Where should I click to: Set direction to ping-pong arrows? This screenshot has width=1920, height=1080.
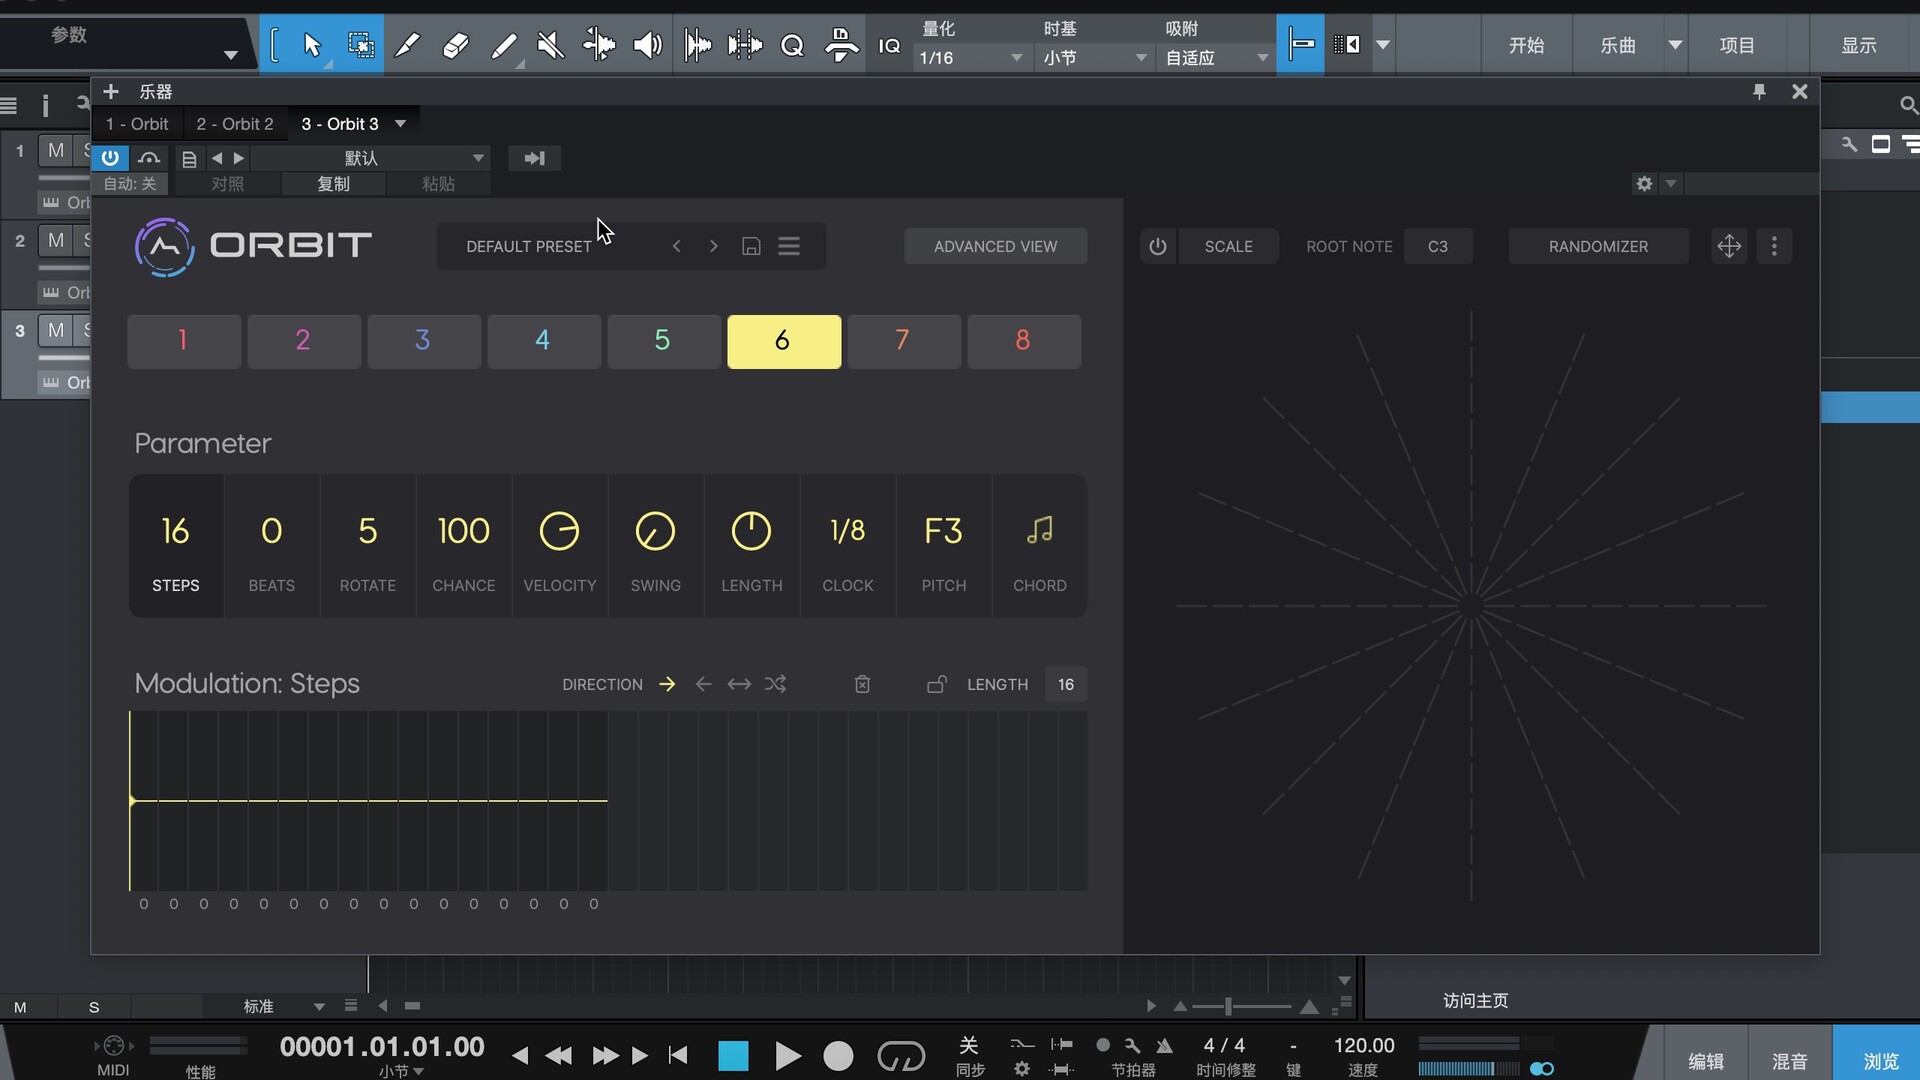coord(739,684)
